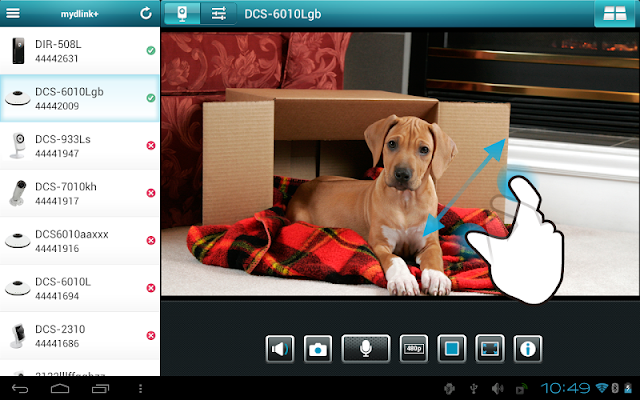The height and width of the screenshot is (400, 640).
Task: Tap the Bluetooth status icon
Action: tap(615, 388)
